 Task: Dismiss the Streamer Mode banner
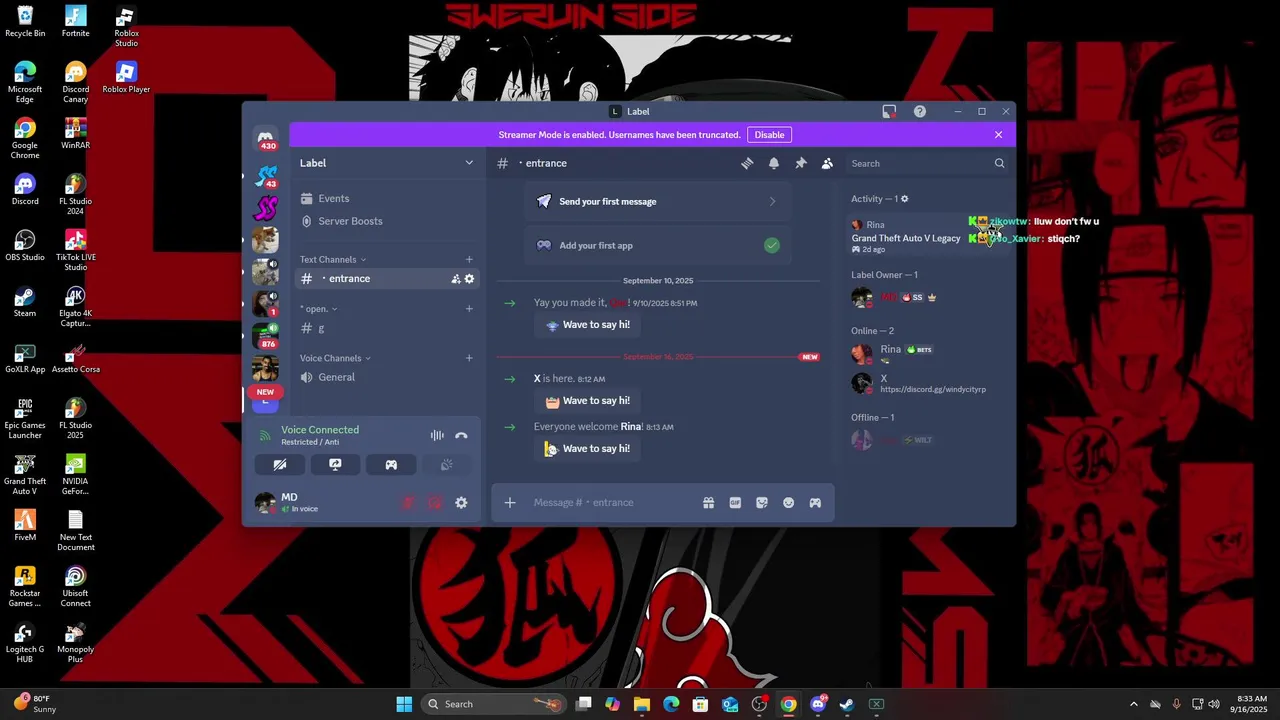tap(998, 135)
